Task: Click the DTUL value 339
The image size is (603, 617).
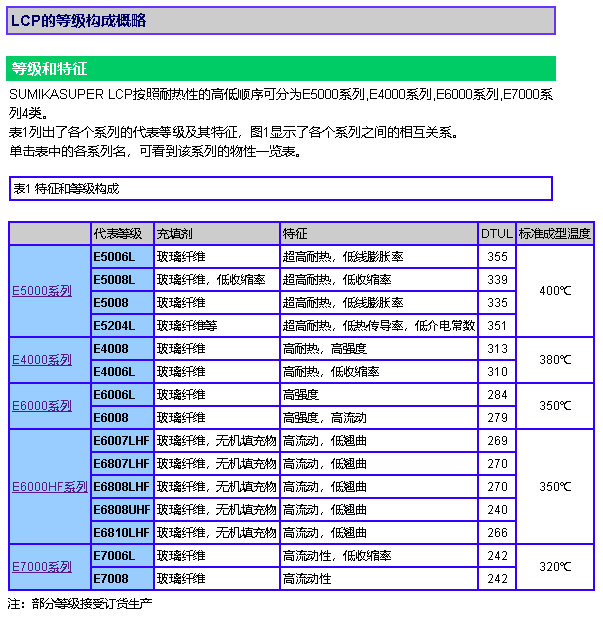Action: (x=497, y=280)
